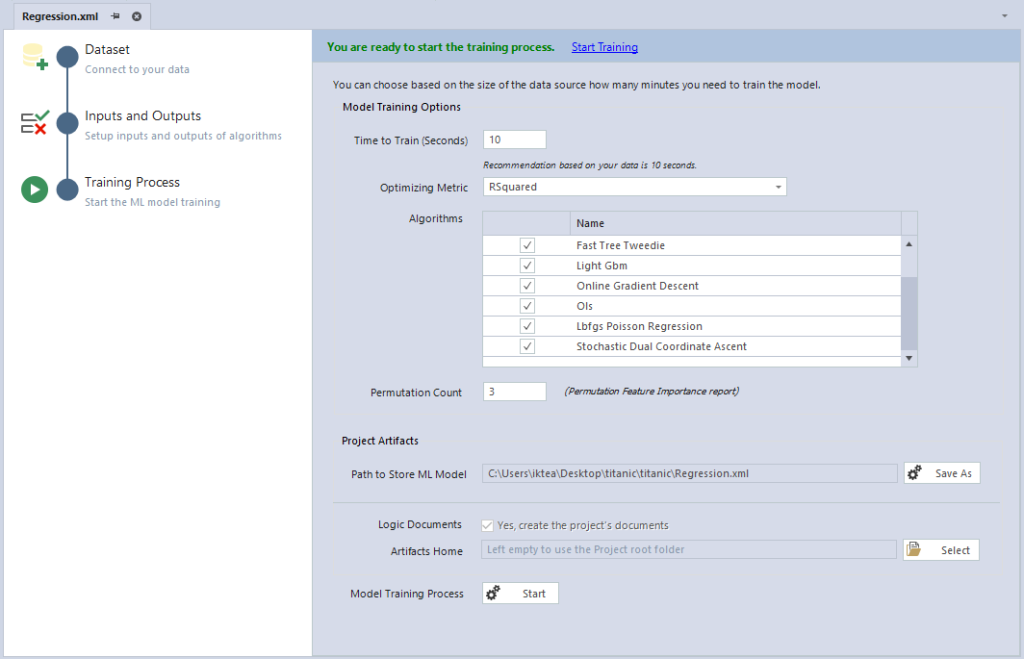
Task: Open the tab list dropdown arrow at top right
Action: [1004, 16]
